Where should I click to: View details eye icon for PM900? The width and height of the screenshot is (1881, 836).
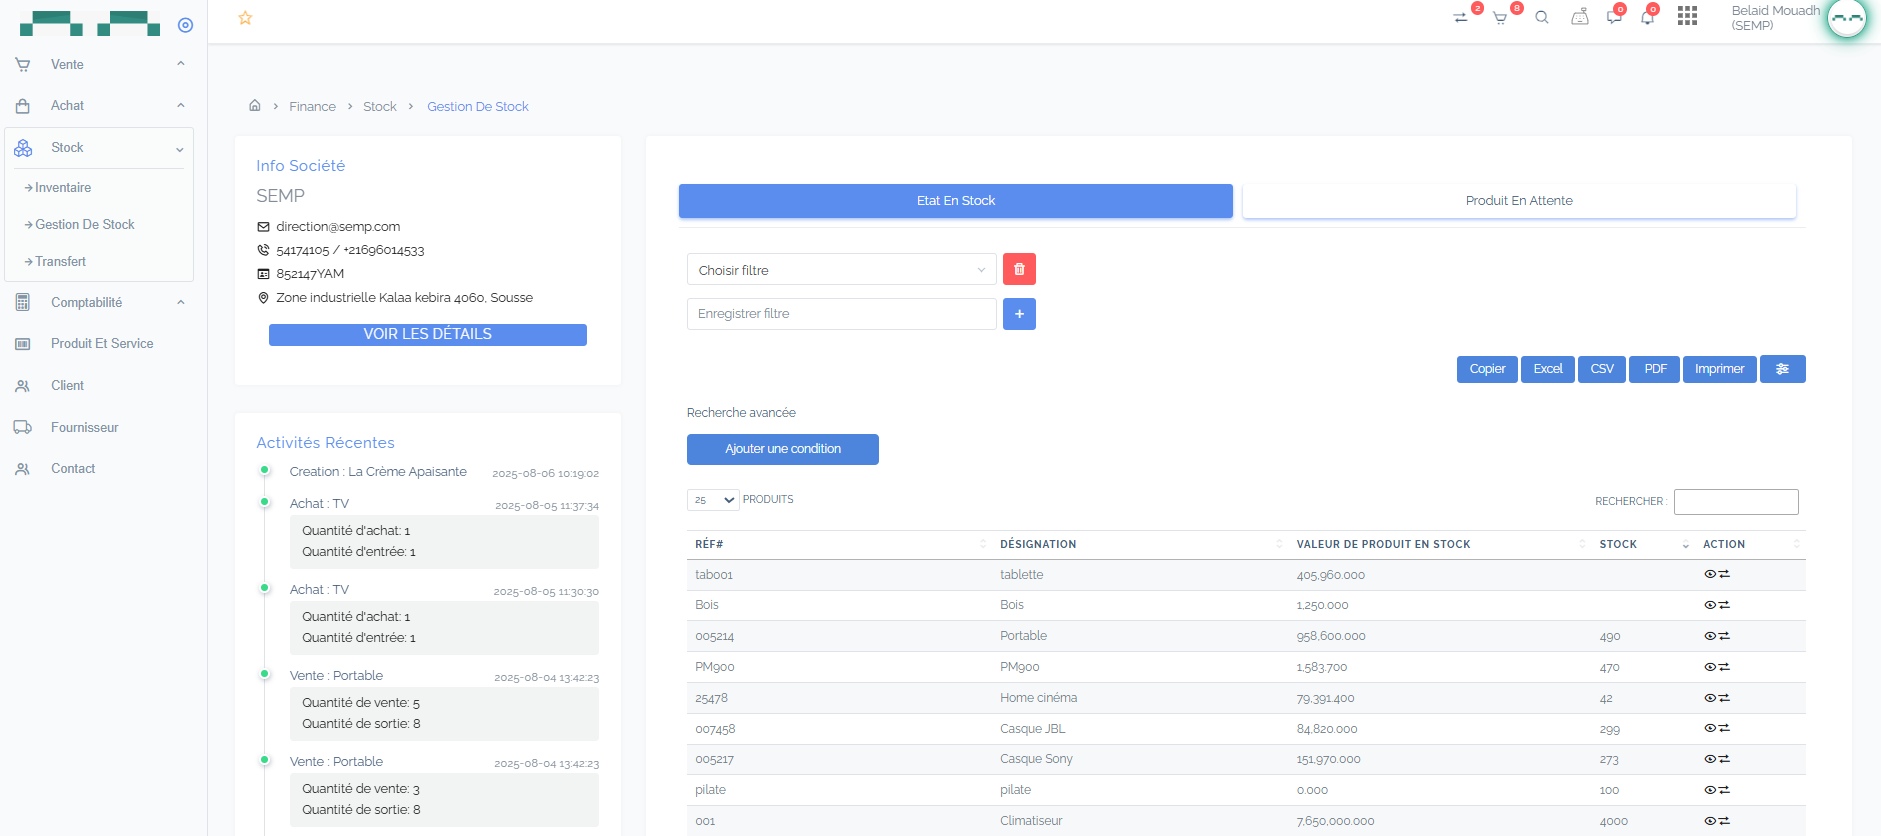pyautogui.click(x=1710, y=667)
